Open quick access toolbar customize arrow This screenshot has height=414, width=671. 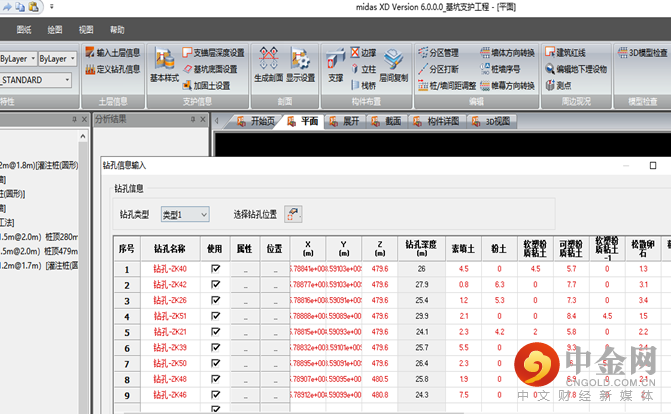[x=52, y=6]
